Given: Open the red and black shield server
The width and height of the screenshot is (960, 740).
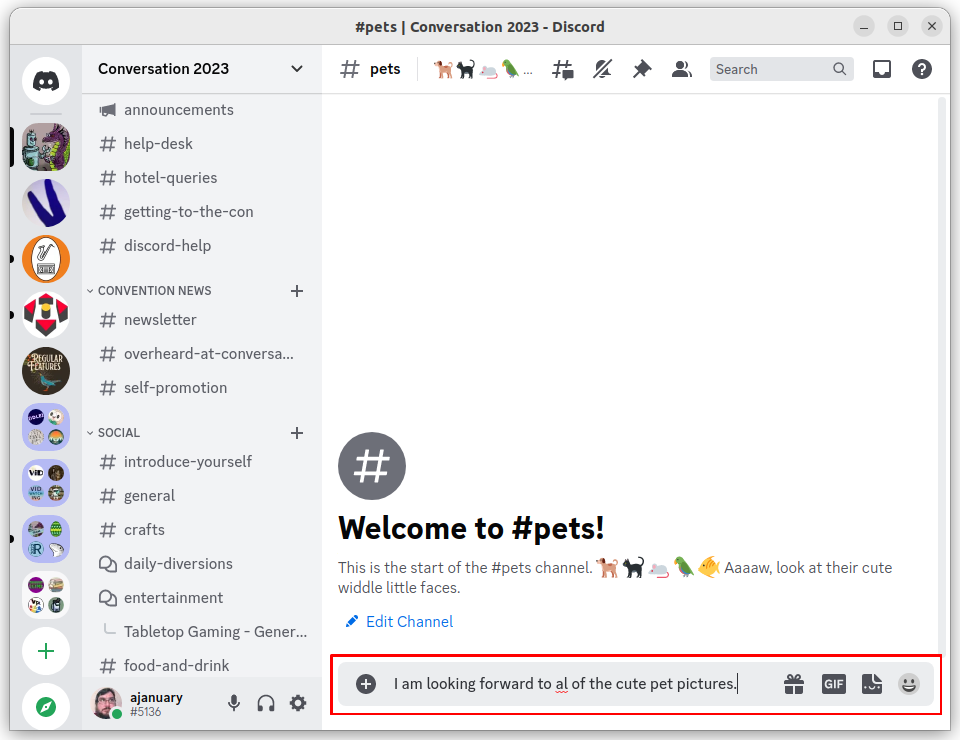Looking at the screenshot, I should click(46, 315).
